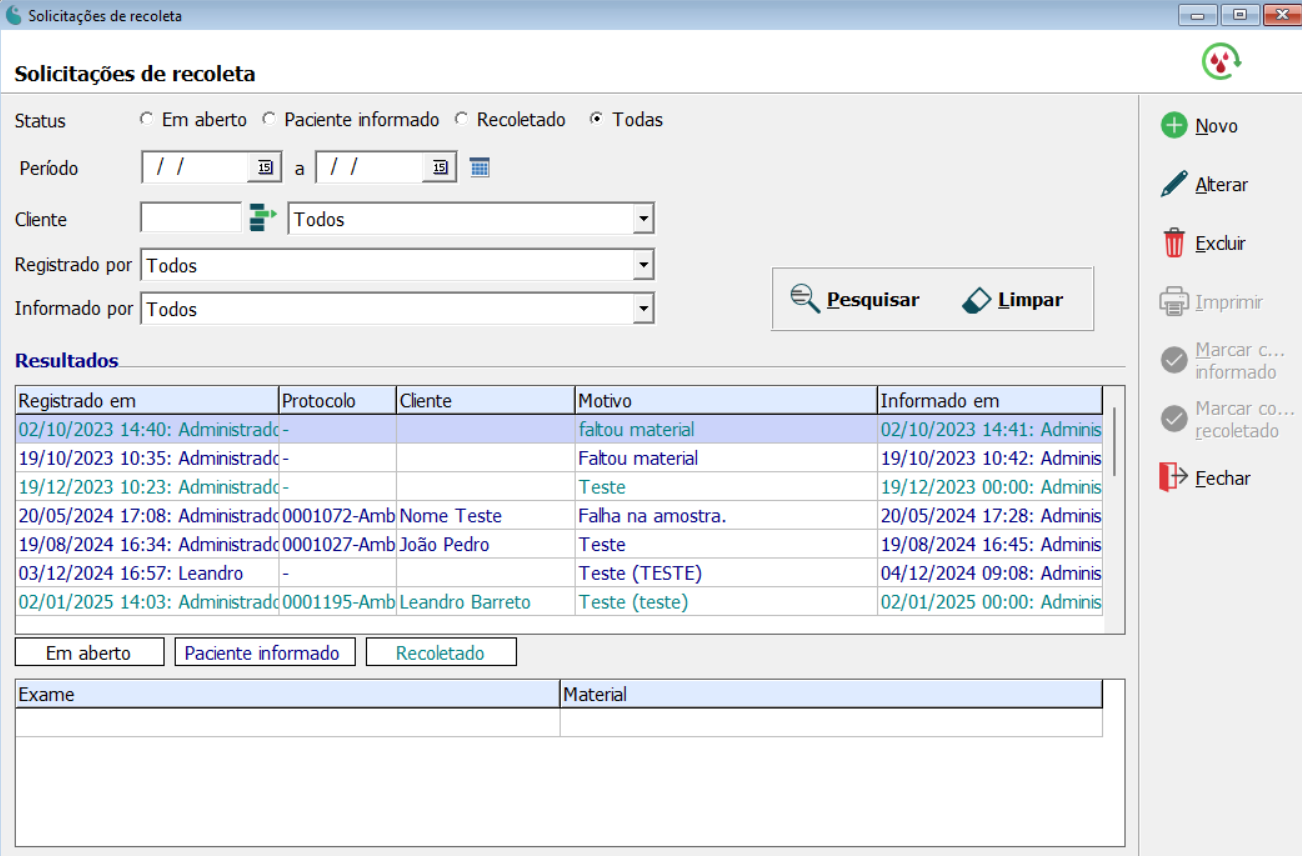Click the Excluir button label
Image resolution: width=1302 pixels, height=856 pixels.
(x=1221, y=243)
